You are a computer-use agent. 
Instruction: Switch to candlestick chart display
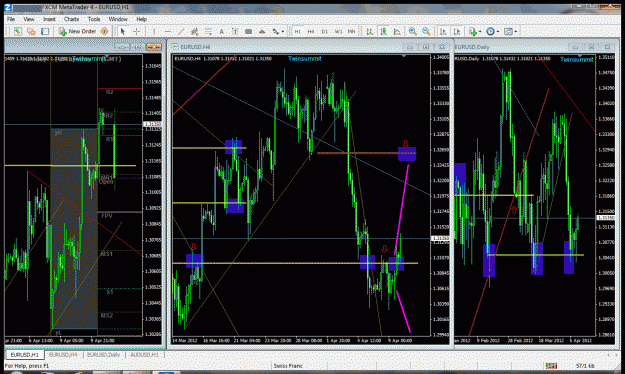click(x=383, y=31)
